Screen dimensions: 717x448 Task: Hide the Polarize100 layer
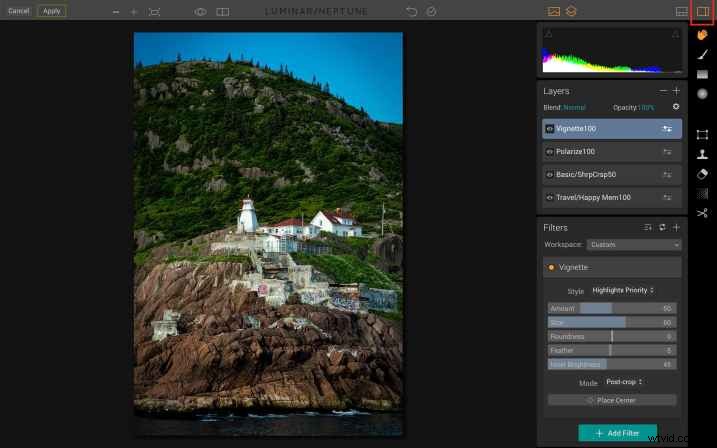[x=550, y=152]
